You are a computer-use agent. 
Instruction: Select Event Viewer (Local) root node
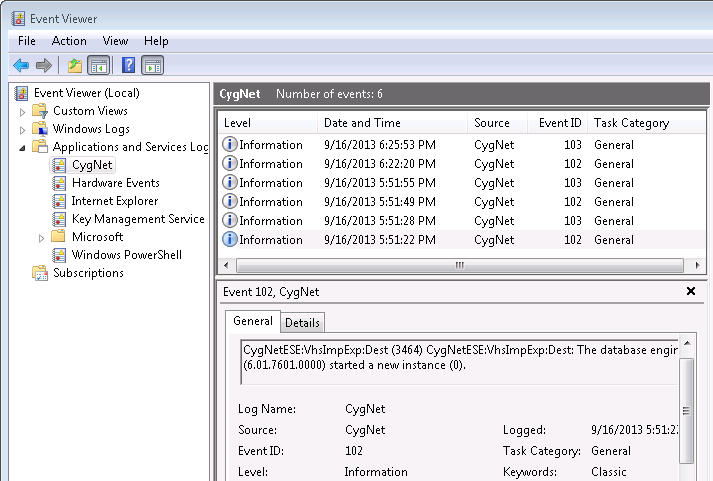(86, 93)
